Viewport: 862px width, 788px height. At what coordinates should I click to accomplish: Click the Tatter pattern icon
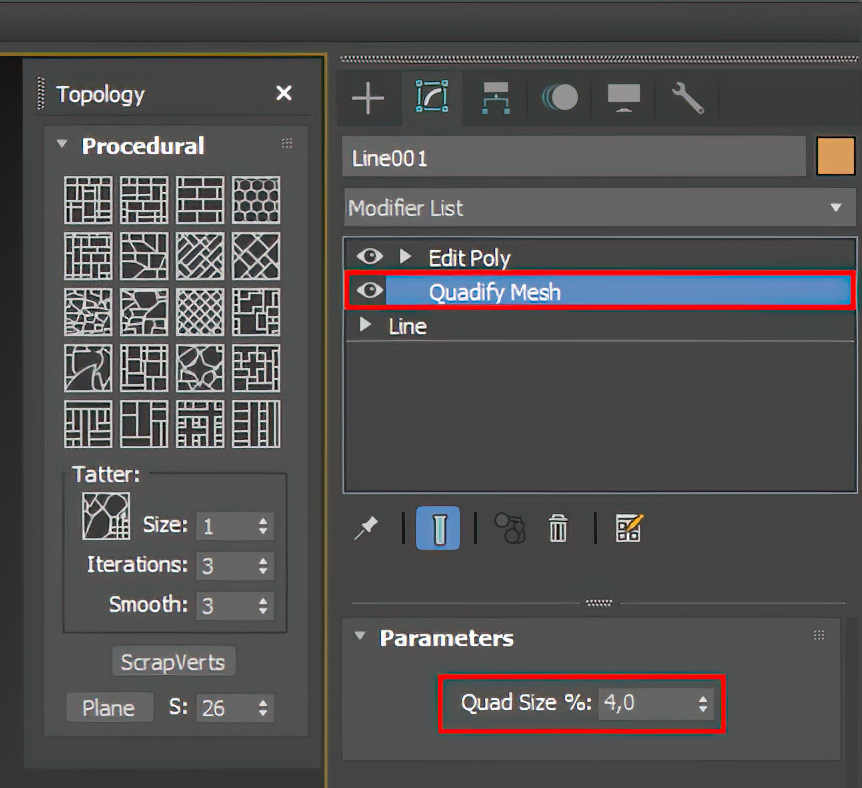pyautogui.click(x=106, y=516)
